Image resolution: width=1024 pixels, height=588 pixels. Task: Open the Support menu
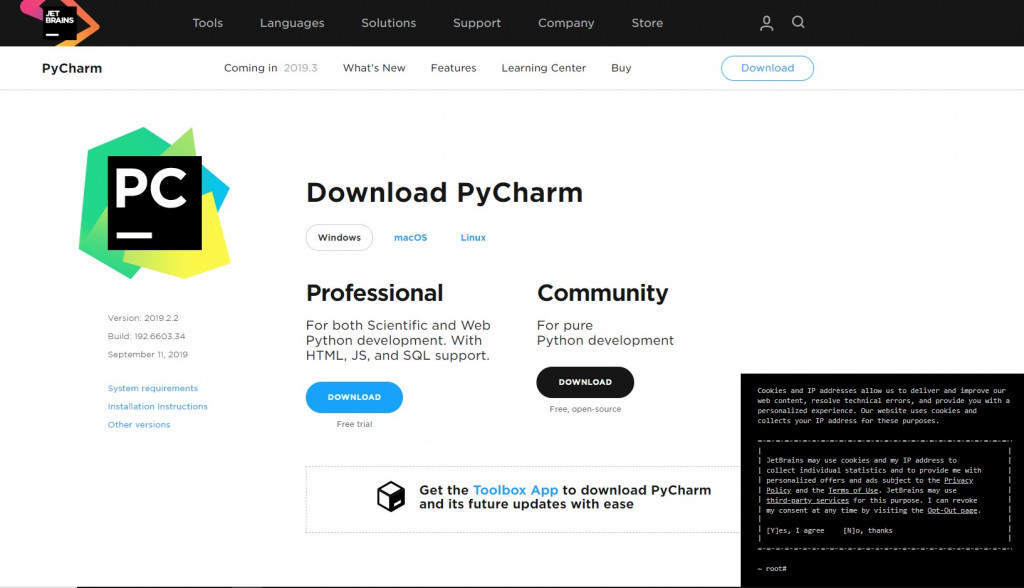pos(477,23)
